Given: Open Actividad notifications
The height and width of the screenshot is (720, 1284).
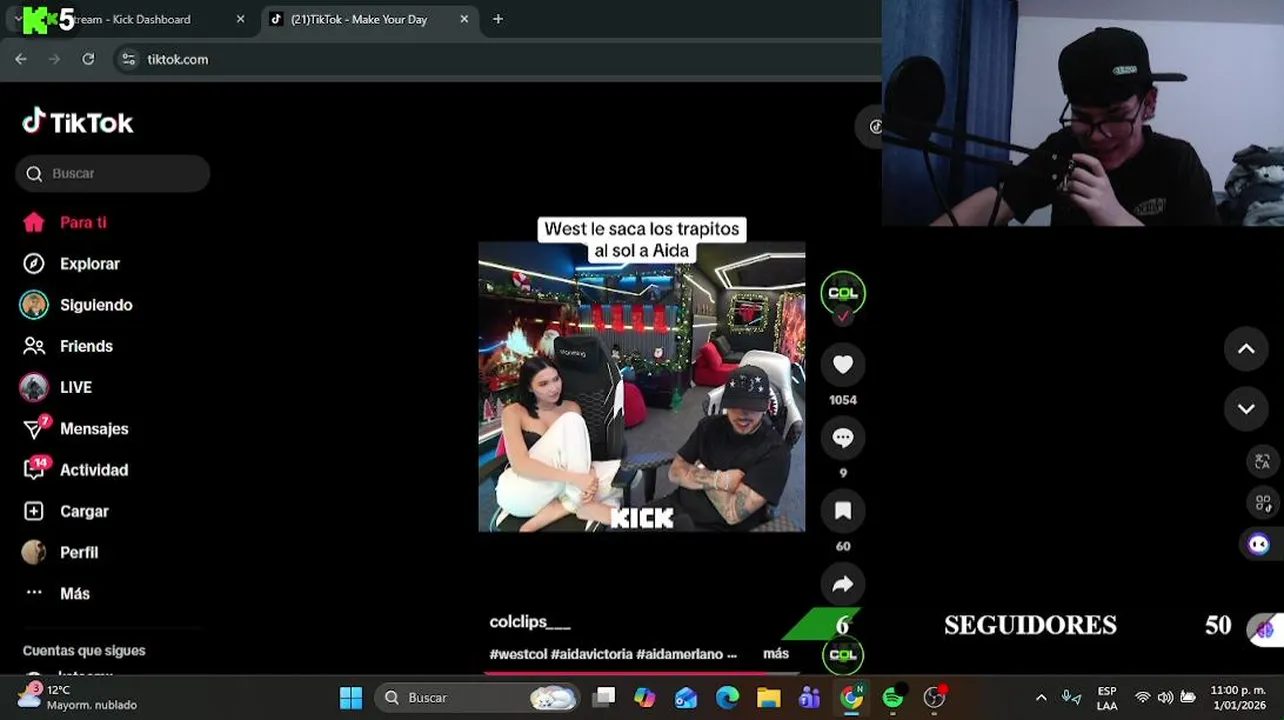Looking at the screenshot, I should pyautogui.click(x=75, y=470).
